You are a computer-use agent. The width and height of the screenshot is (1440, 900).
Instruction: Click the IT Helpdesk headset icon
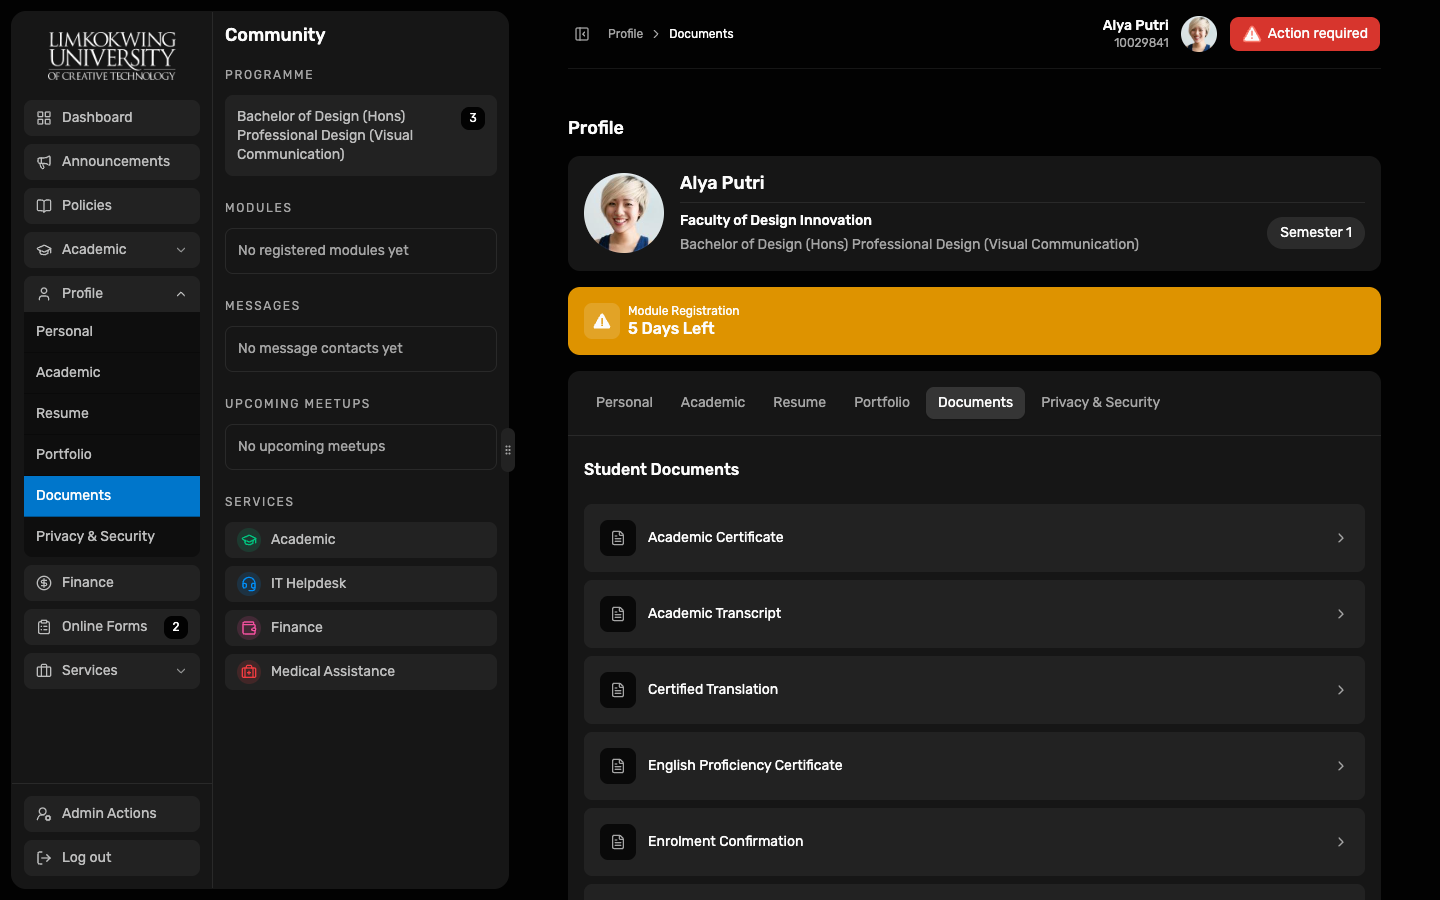click(x=249, y=584)
